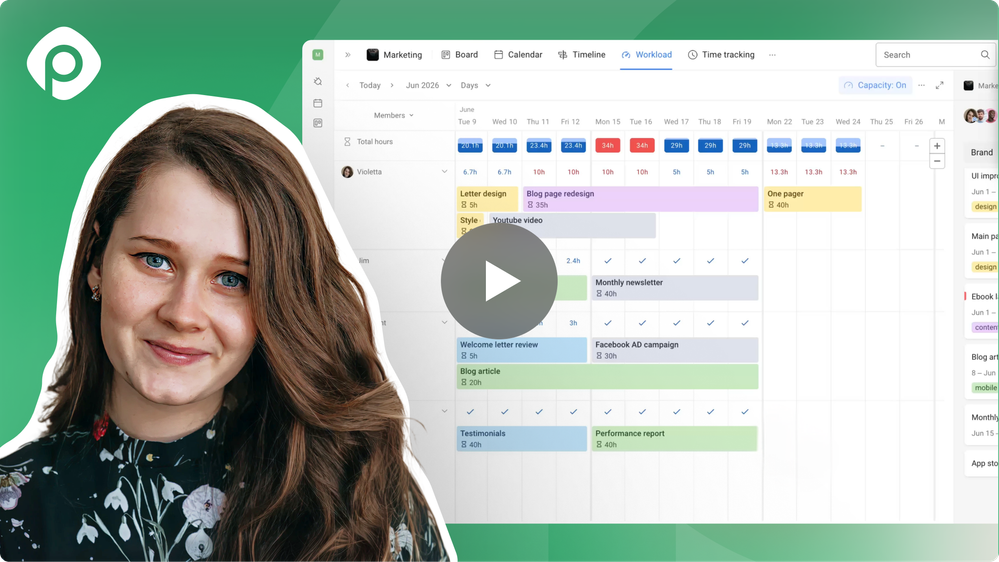Expand the sidebar with the double-chevron icon
This screenshot has height=562, width=999.
(348, 55)
